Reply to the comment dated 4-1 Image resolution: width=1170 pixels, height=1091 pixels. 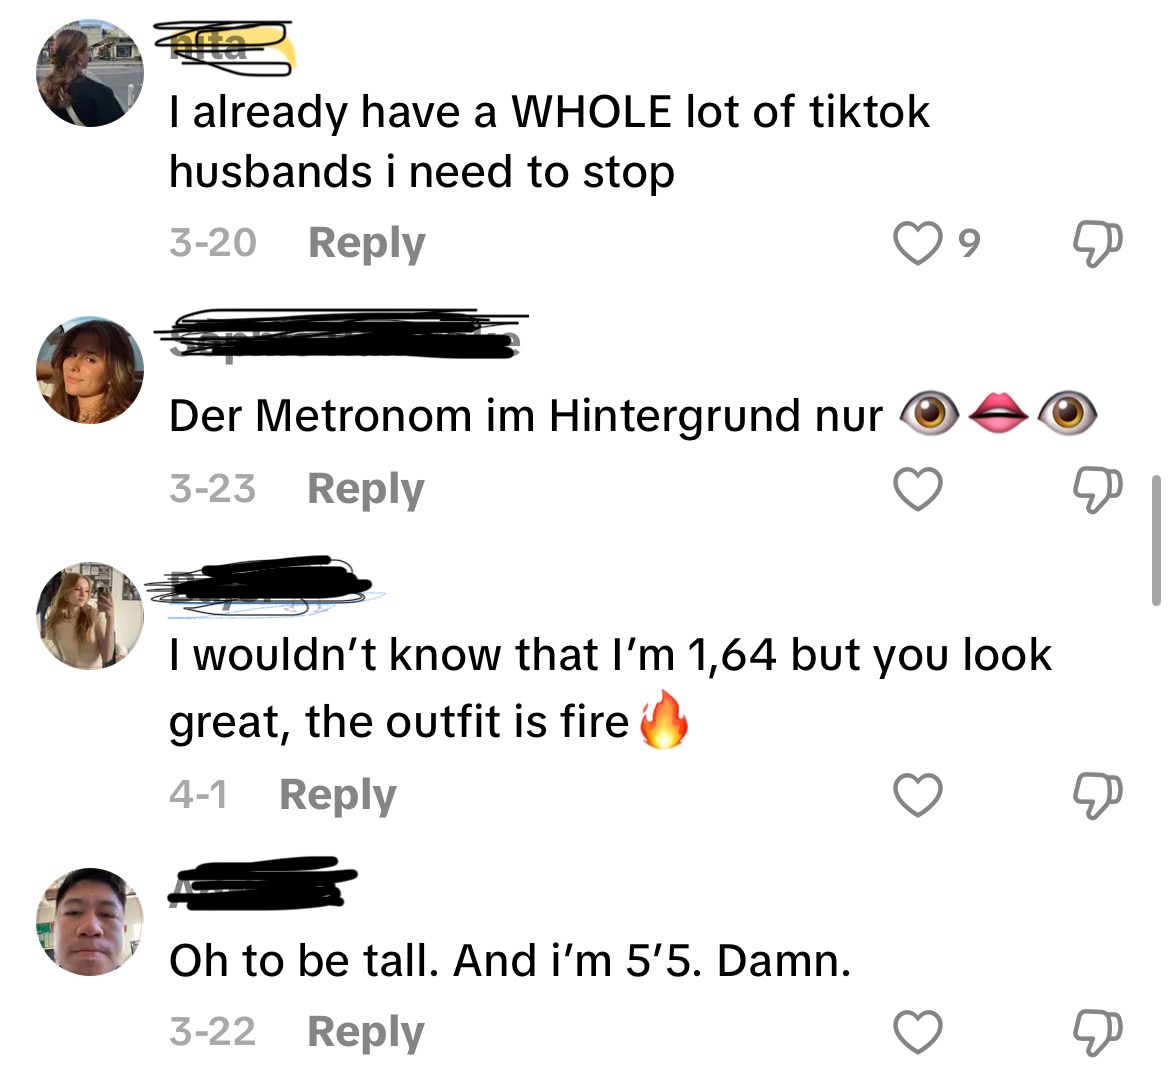coord(337,795)
